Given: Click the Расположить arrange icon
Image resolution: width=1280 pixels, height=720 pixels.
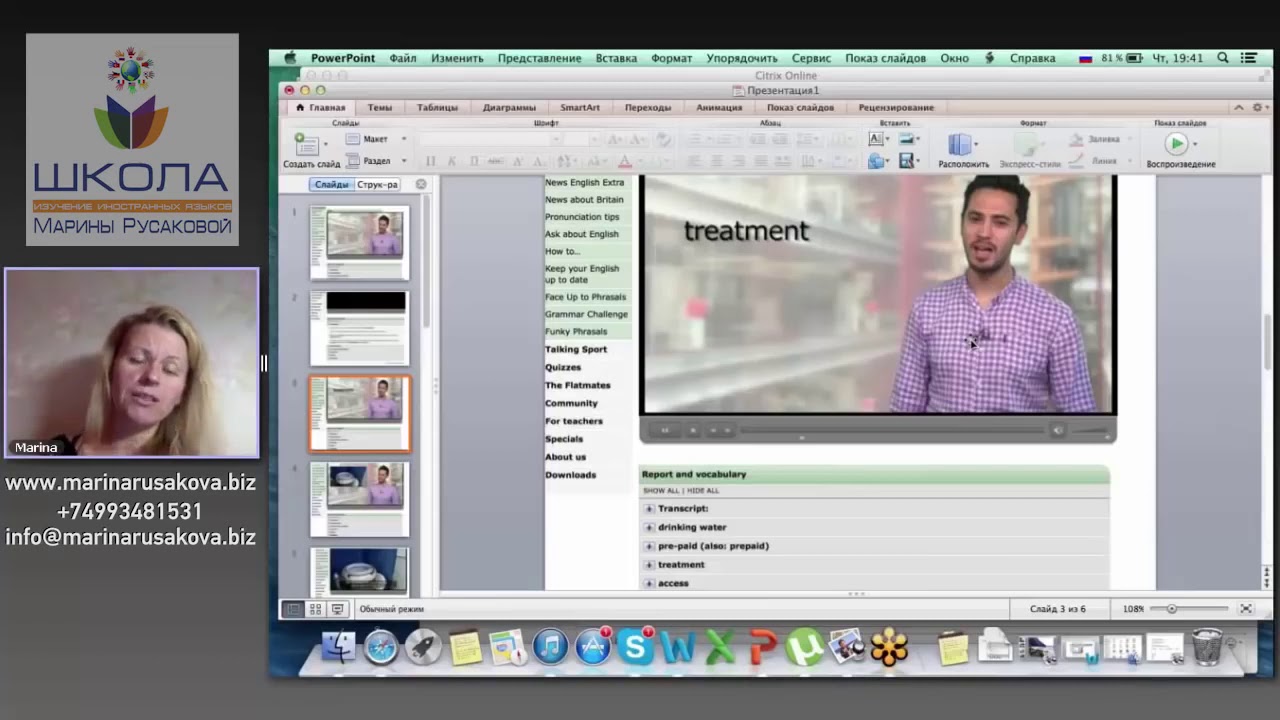Looking at the screenshot, I should (x=959, y=145).
